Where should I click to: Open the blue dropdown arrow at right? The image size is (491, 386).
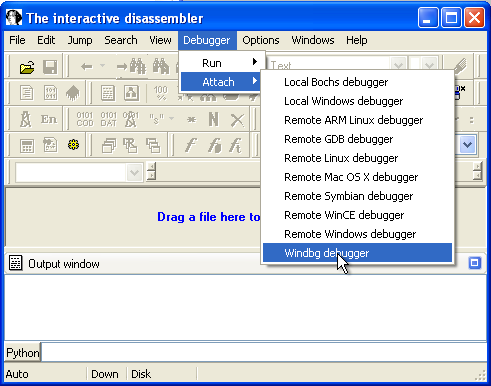[x=467, y=144]
